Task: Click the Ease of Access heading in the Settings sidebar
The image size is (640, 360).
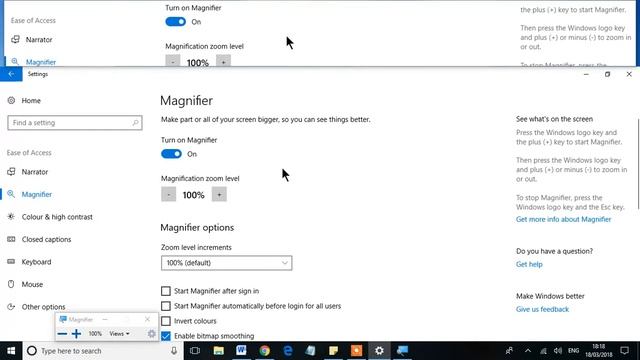Action: click(29, 153)
